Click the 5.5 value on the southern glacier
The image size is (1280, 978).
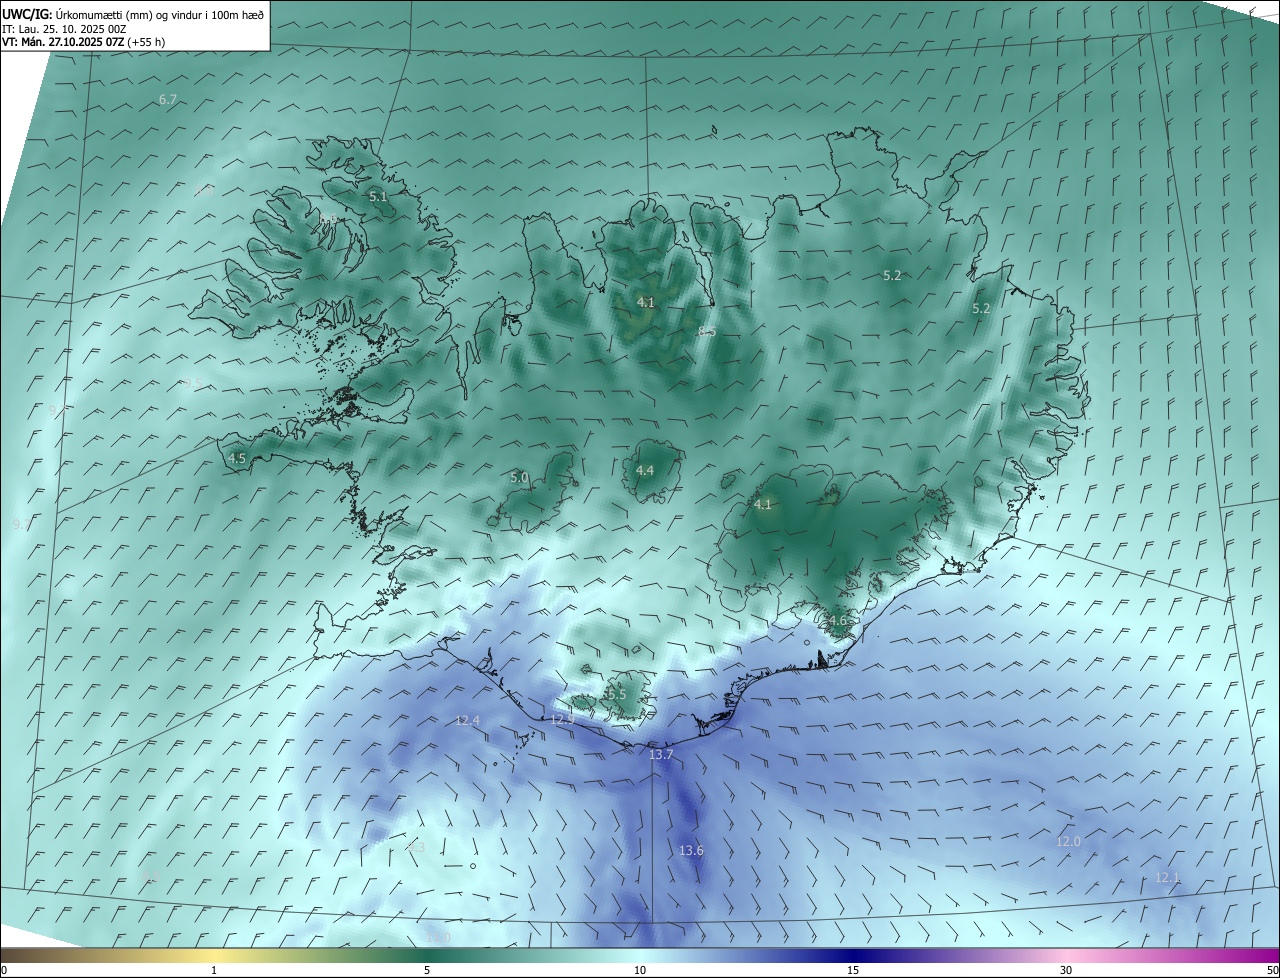tap(616, 694)
